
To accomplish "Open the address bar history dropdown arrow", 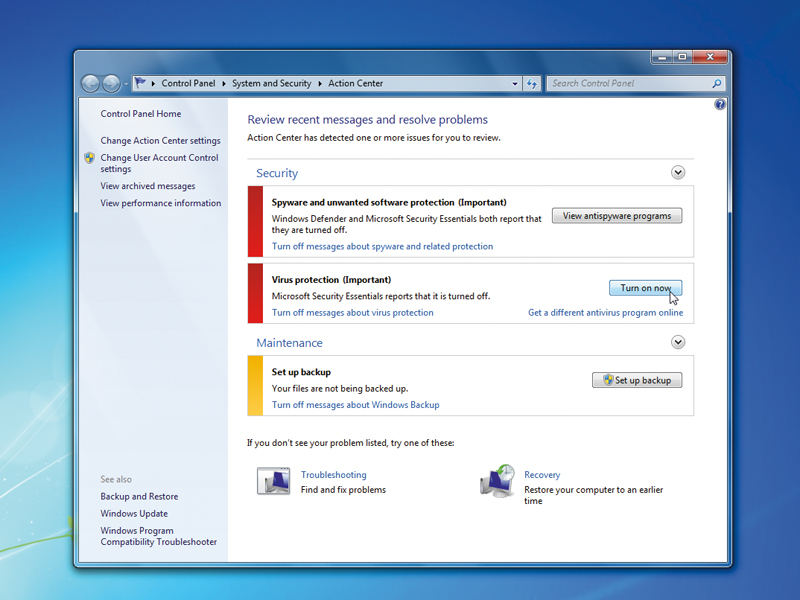I will 515,84.
